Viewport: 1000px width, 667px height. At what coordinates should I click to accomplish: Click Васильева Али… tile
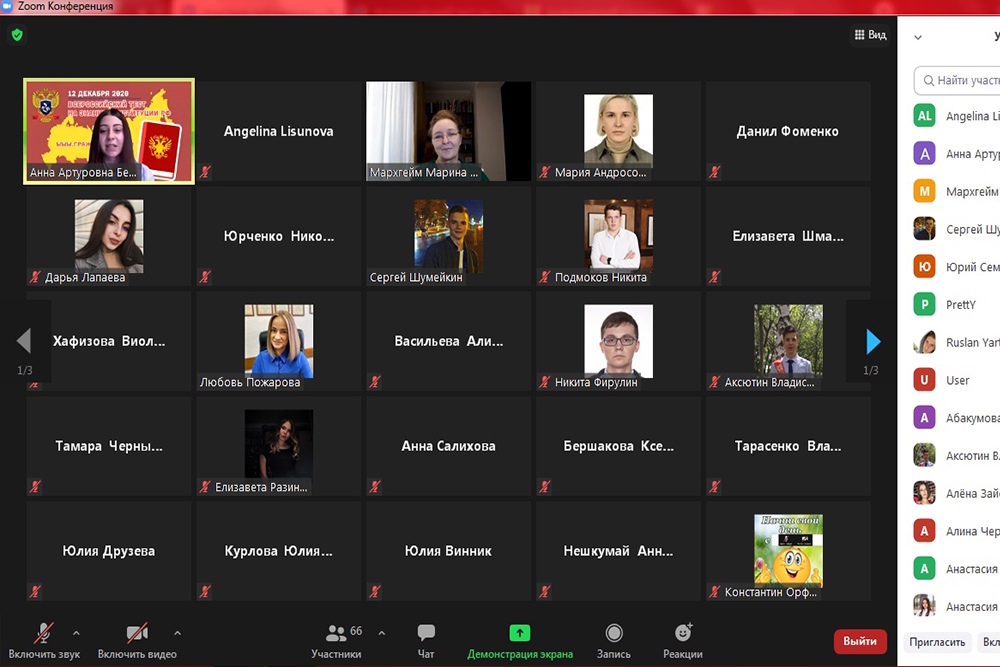click(x=448, y=341)
